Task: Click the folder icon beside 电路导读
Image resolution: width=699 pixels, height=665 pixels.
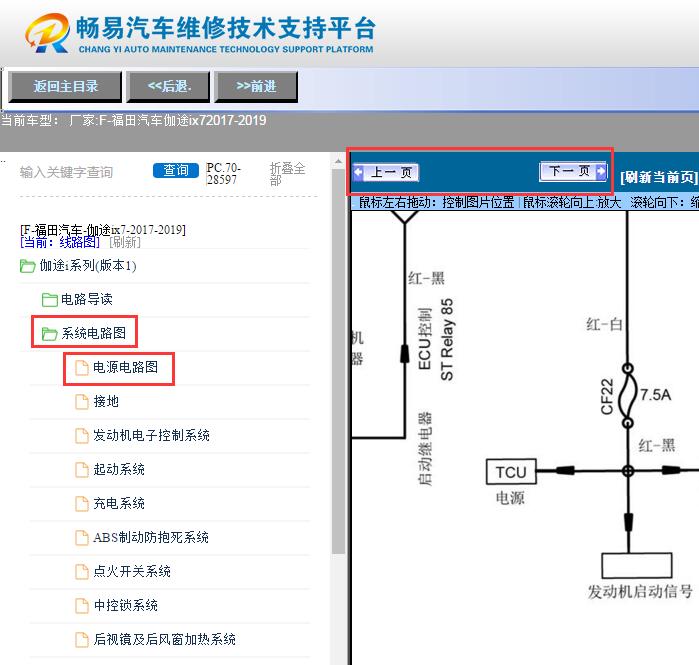Action: pos(49,300)
